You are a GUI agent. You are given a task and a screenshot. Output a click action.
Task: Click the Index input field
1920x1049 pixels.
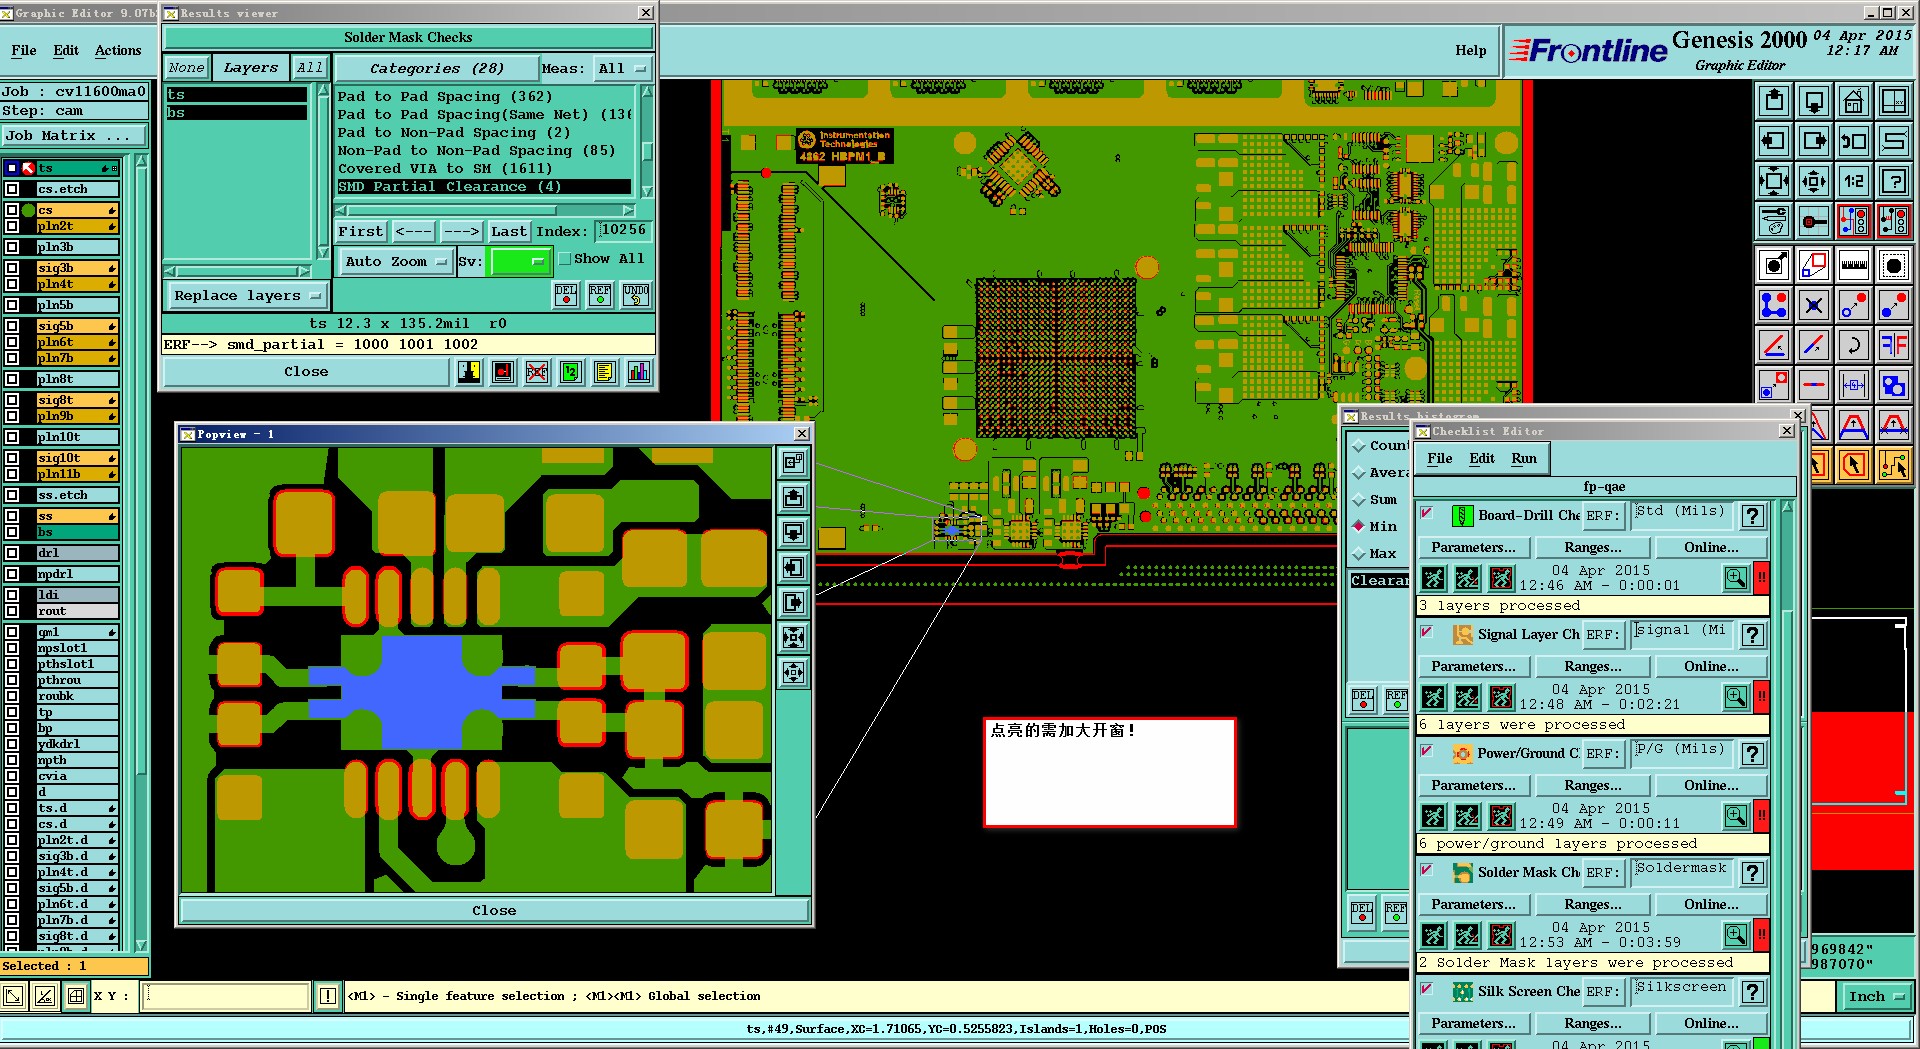point(623,231)
